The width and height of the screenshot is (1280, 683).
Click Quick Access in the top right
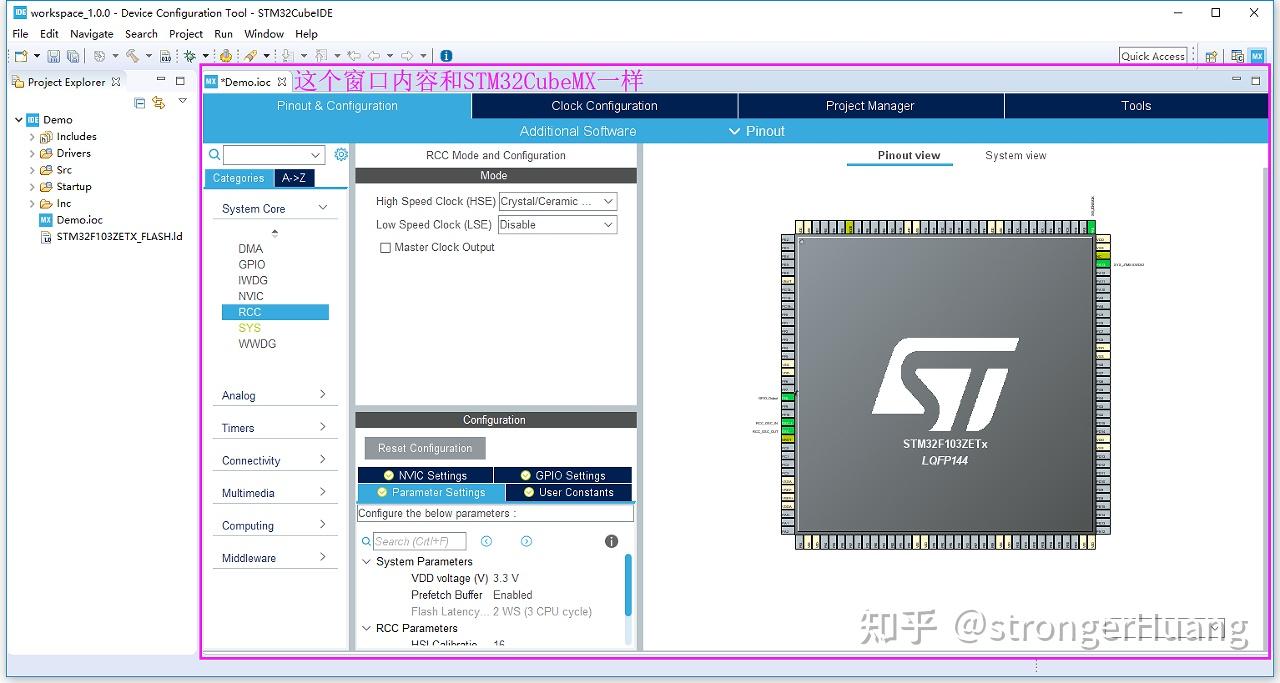[x=1154, y=55]
